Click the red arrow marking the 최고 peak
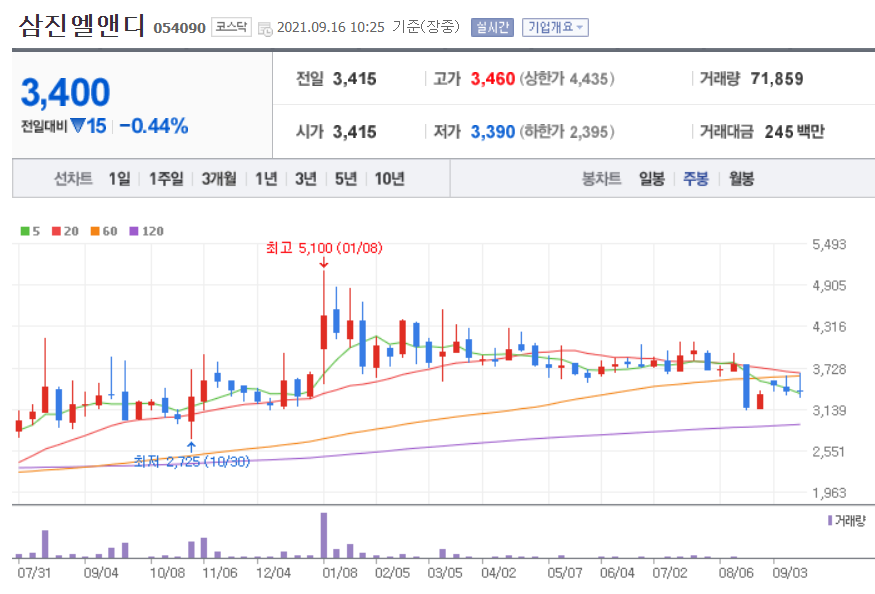The height and width of the screenshot is (594, 875). (323, 263)
